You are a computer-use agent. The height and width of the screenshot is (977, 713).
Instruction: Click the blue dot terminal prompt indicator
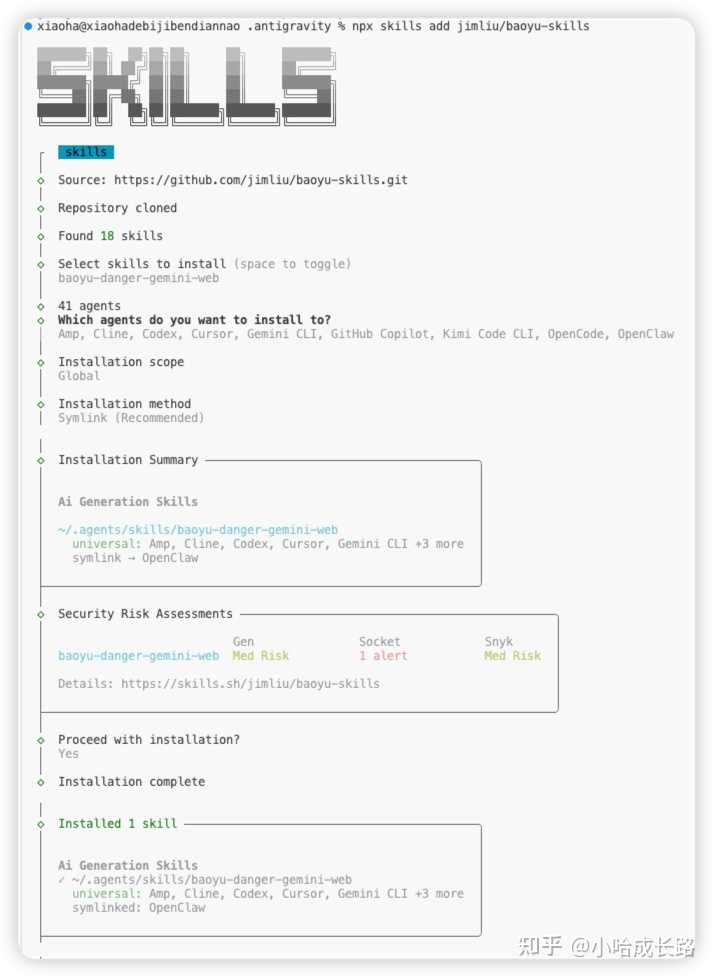(x=28, y=26)
